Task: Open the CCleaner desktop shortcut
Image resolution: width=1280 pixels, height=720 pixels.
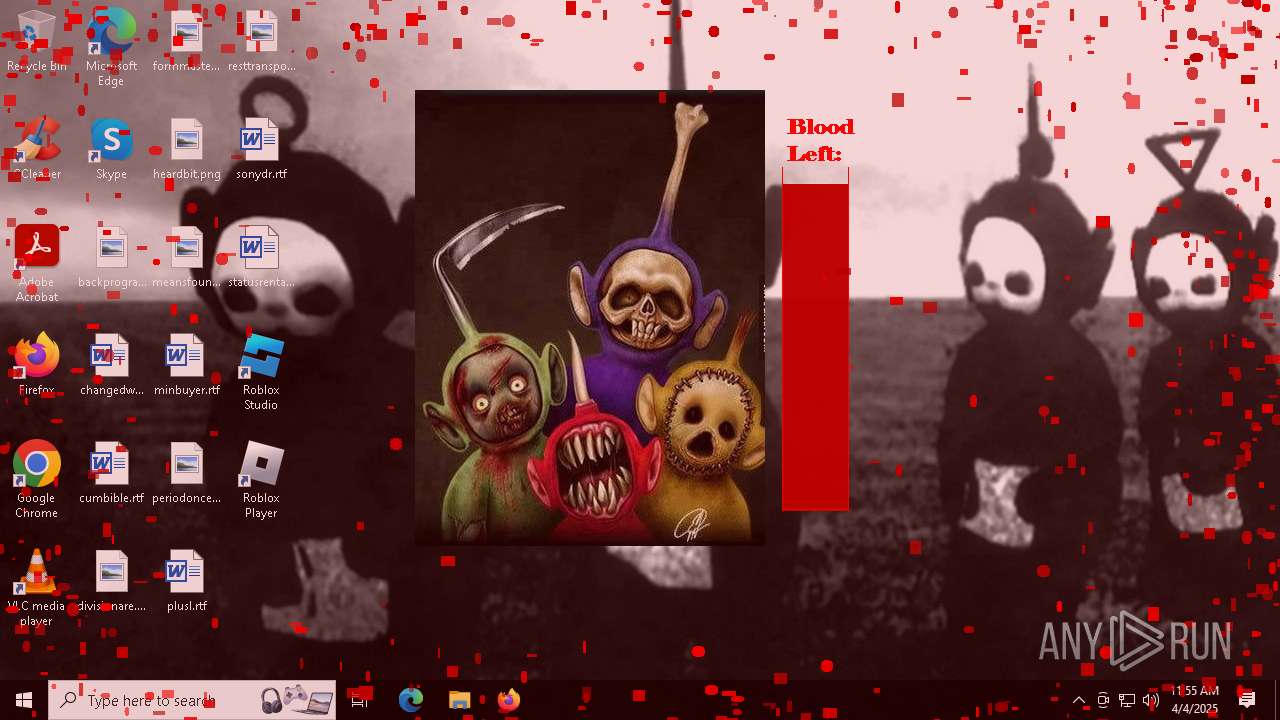Action: click(36, 149)
